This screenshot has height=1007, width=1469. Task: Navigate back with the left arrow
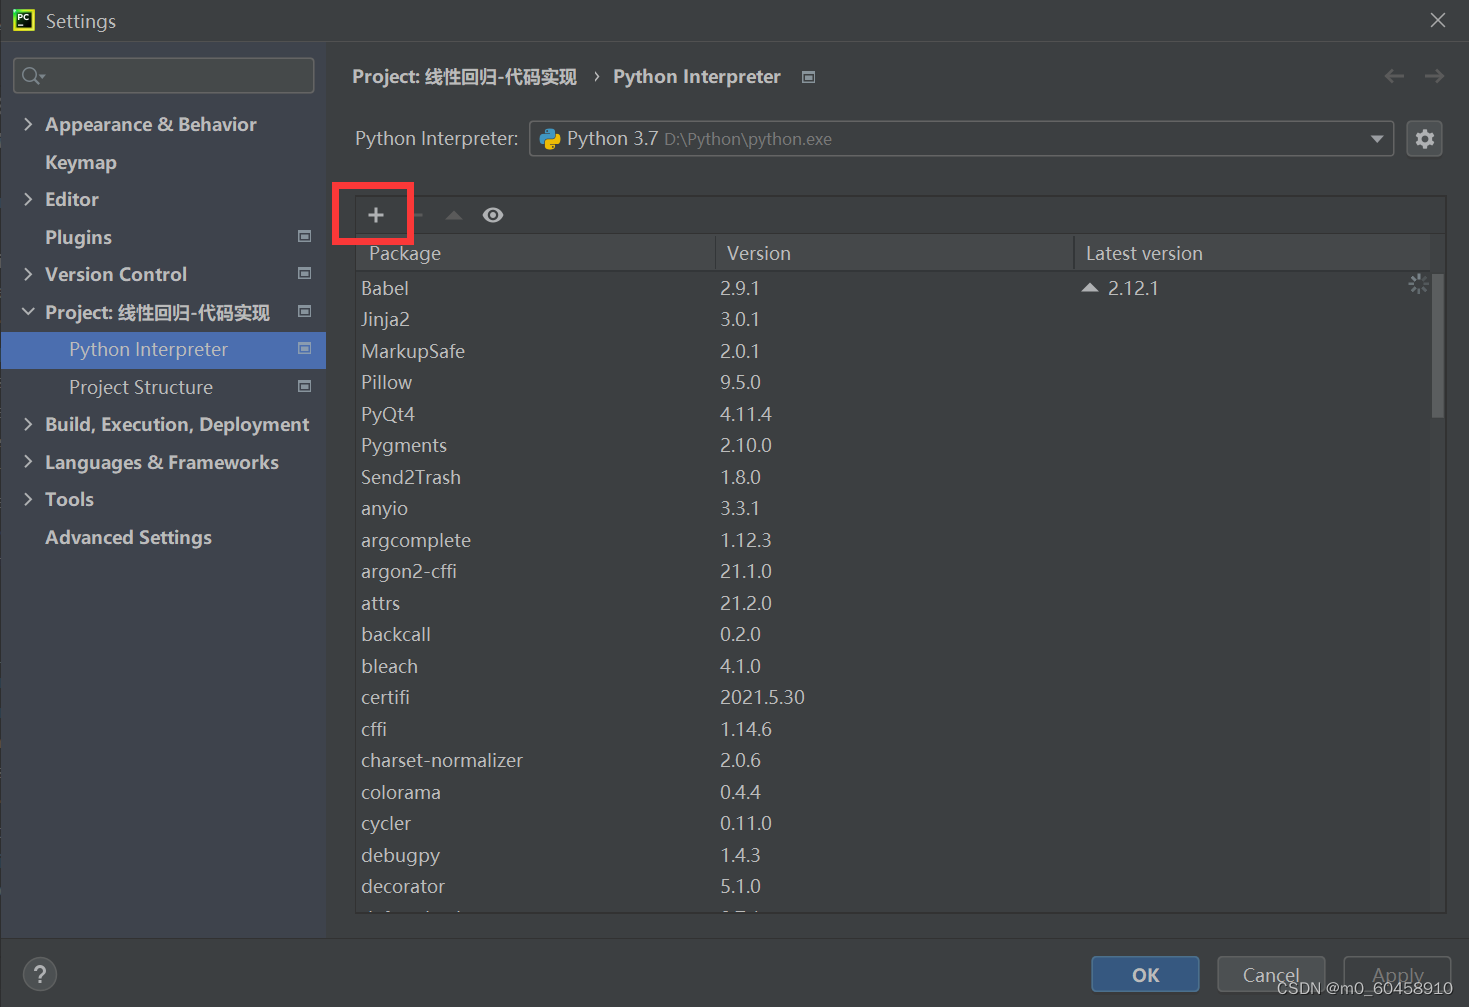point(1394,76)
